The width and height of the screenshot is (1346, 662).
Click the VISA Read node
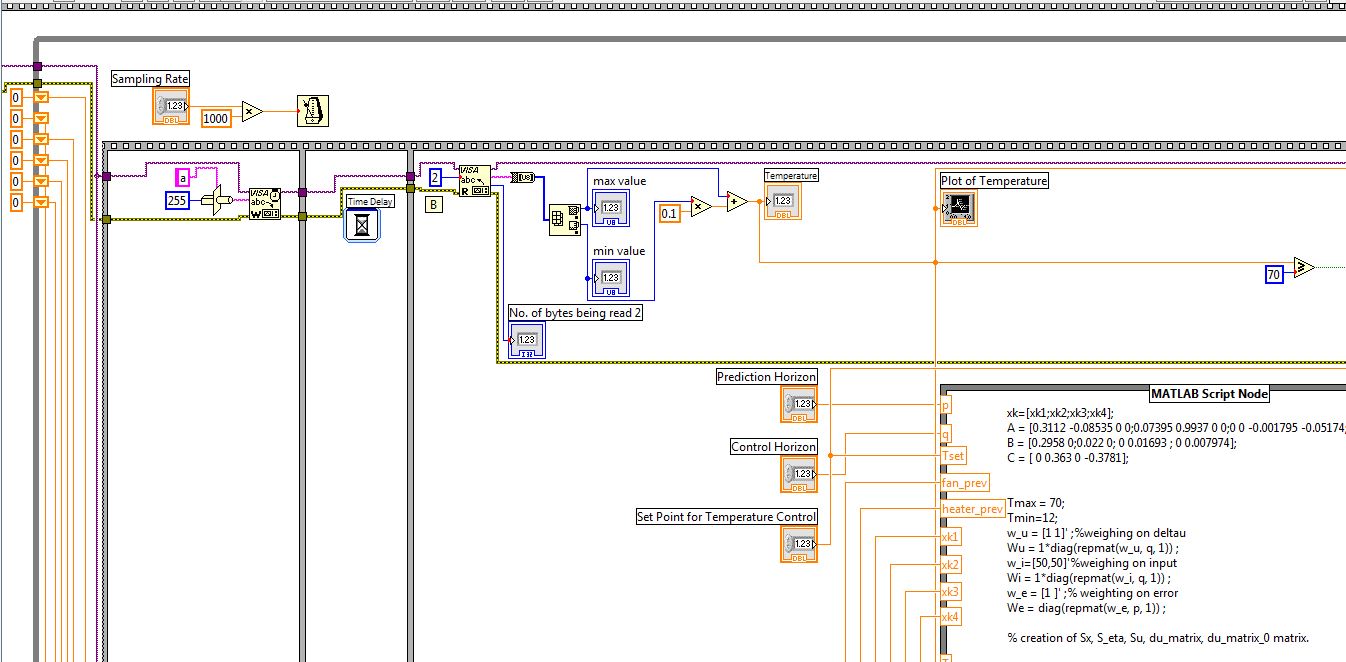tap(474, 181)
